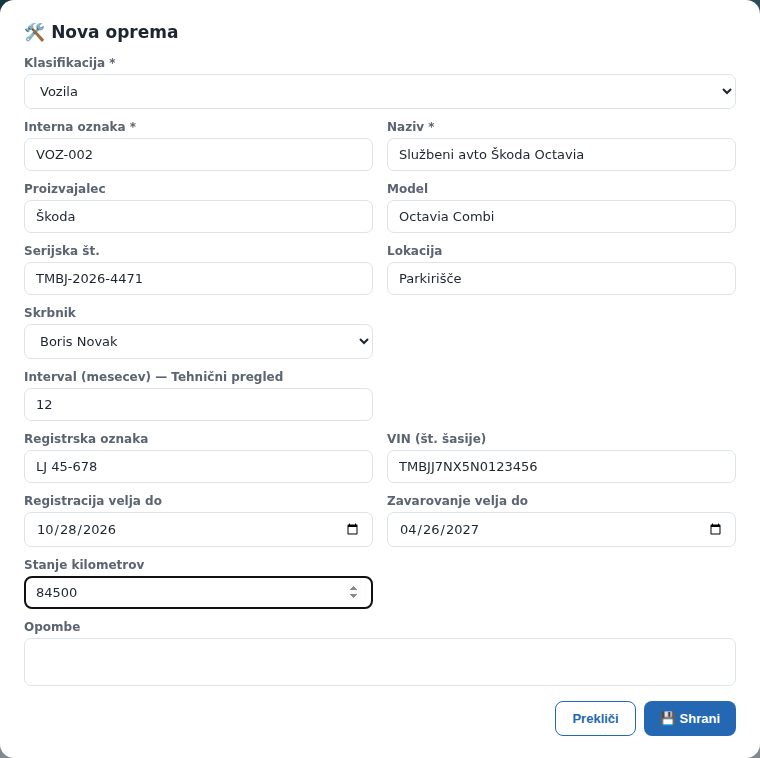This screenshot has height=758, width=760.
Task: Focus the Interna oznaka field VOZ-002
Action: click(198, 155)
